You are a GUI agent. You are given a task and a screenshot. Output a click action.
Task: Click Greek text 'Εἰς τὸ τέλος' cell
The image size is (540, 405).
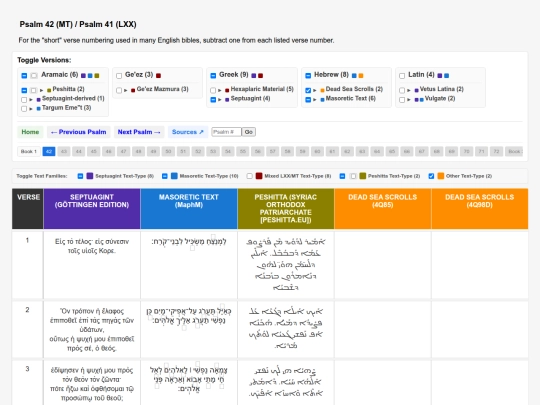pos(92,265)
